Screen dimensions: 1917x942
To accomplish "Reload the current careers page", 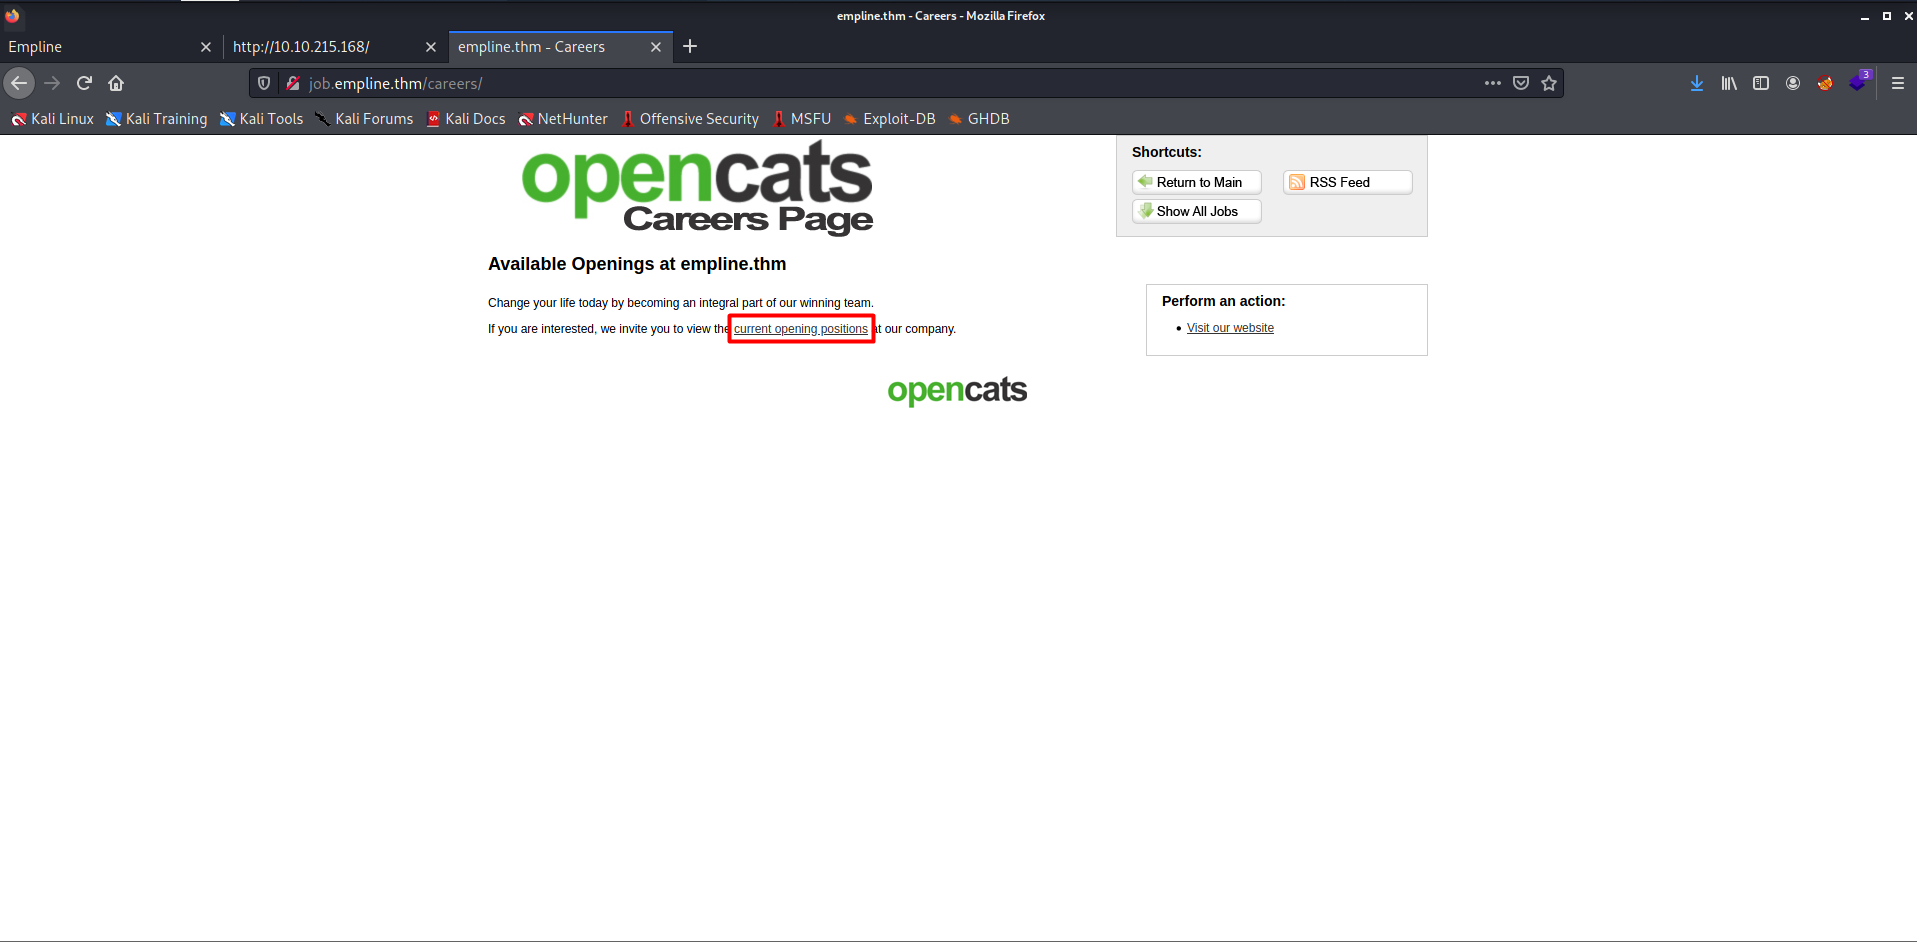I will coord(84,83).
